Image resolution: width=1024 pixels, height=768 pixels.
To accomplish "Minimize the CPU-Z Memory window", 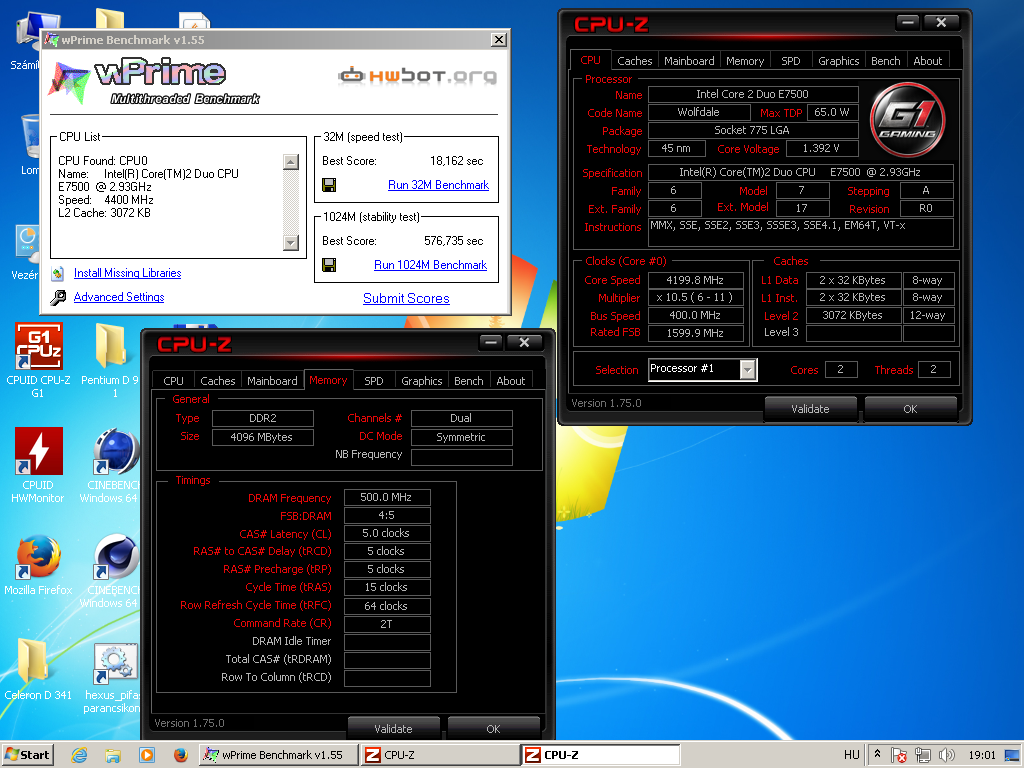I will tap(491, 342).
